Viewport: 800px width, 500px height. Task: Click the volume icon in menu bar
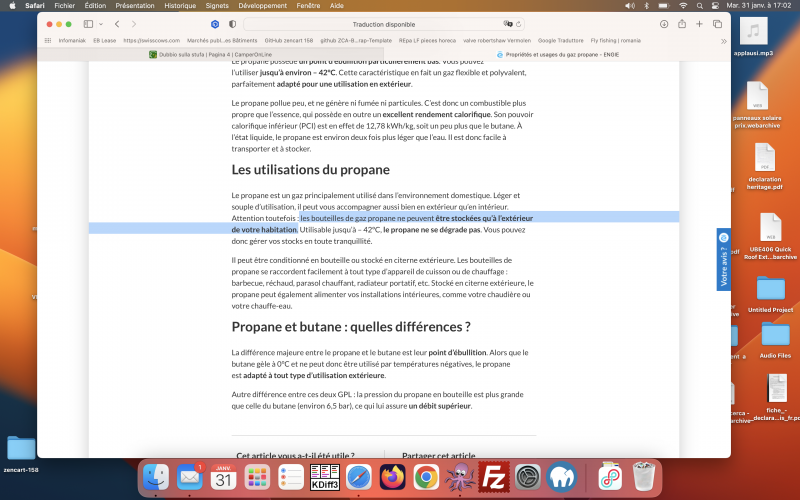coord(630,6)
